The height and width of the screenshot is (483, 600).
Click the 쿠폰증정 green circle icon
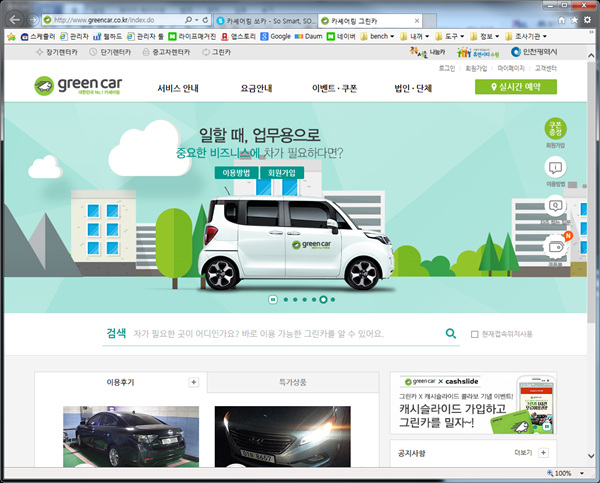[555, 129]
